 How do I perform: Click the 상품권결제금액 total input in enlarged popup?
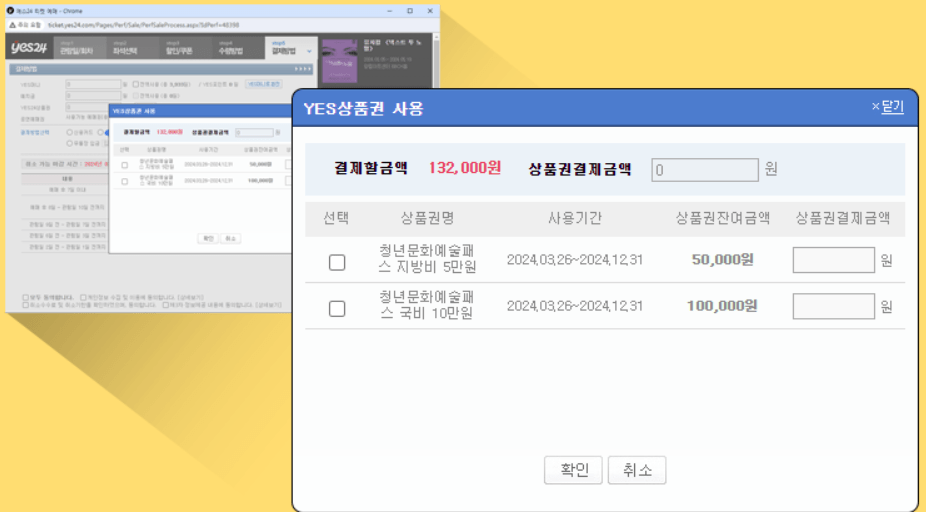(x=705, y=169)
